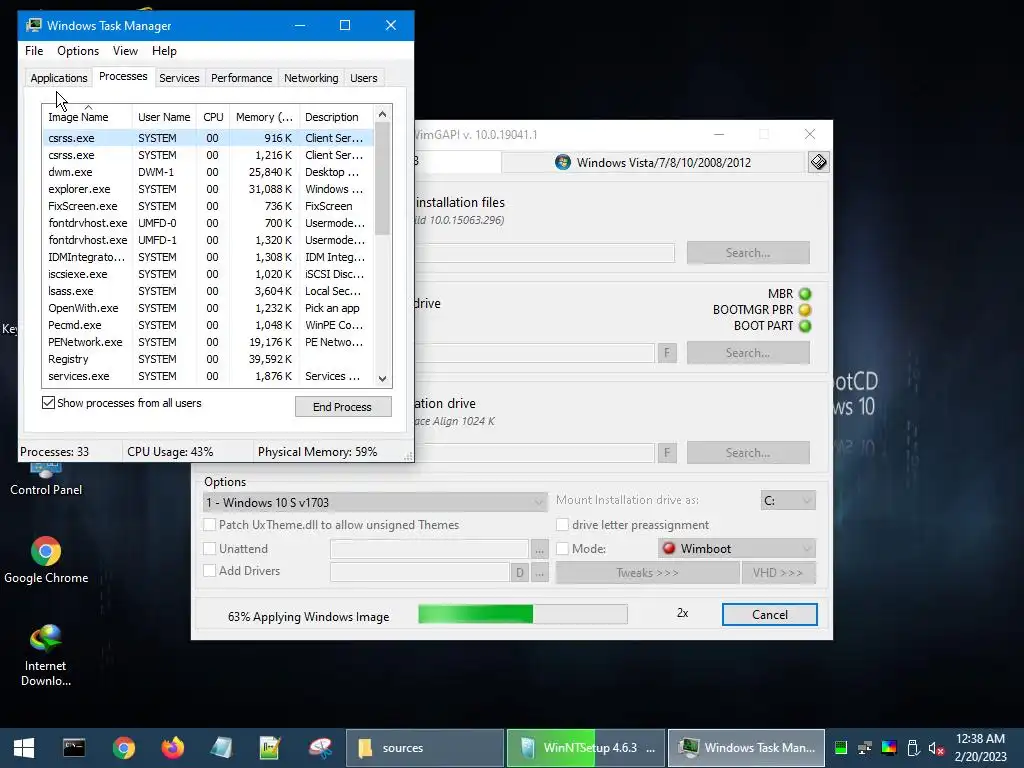
Task: Click the End Process button
Action: point(343,406)
